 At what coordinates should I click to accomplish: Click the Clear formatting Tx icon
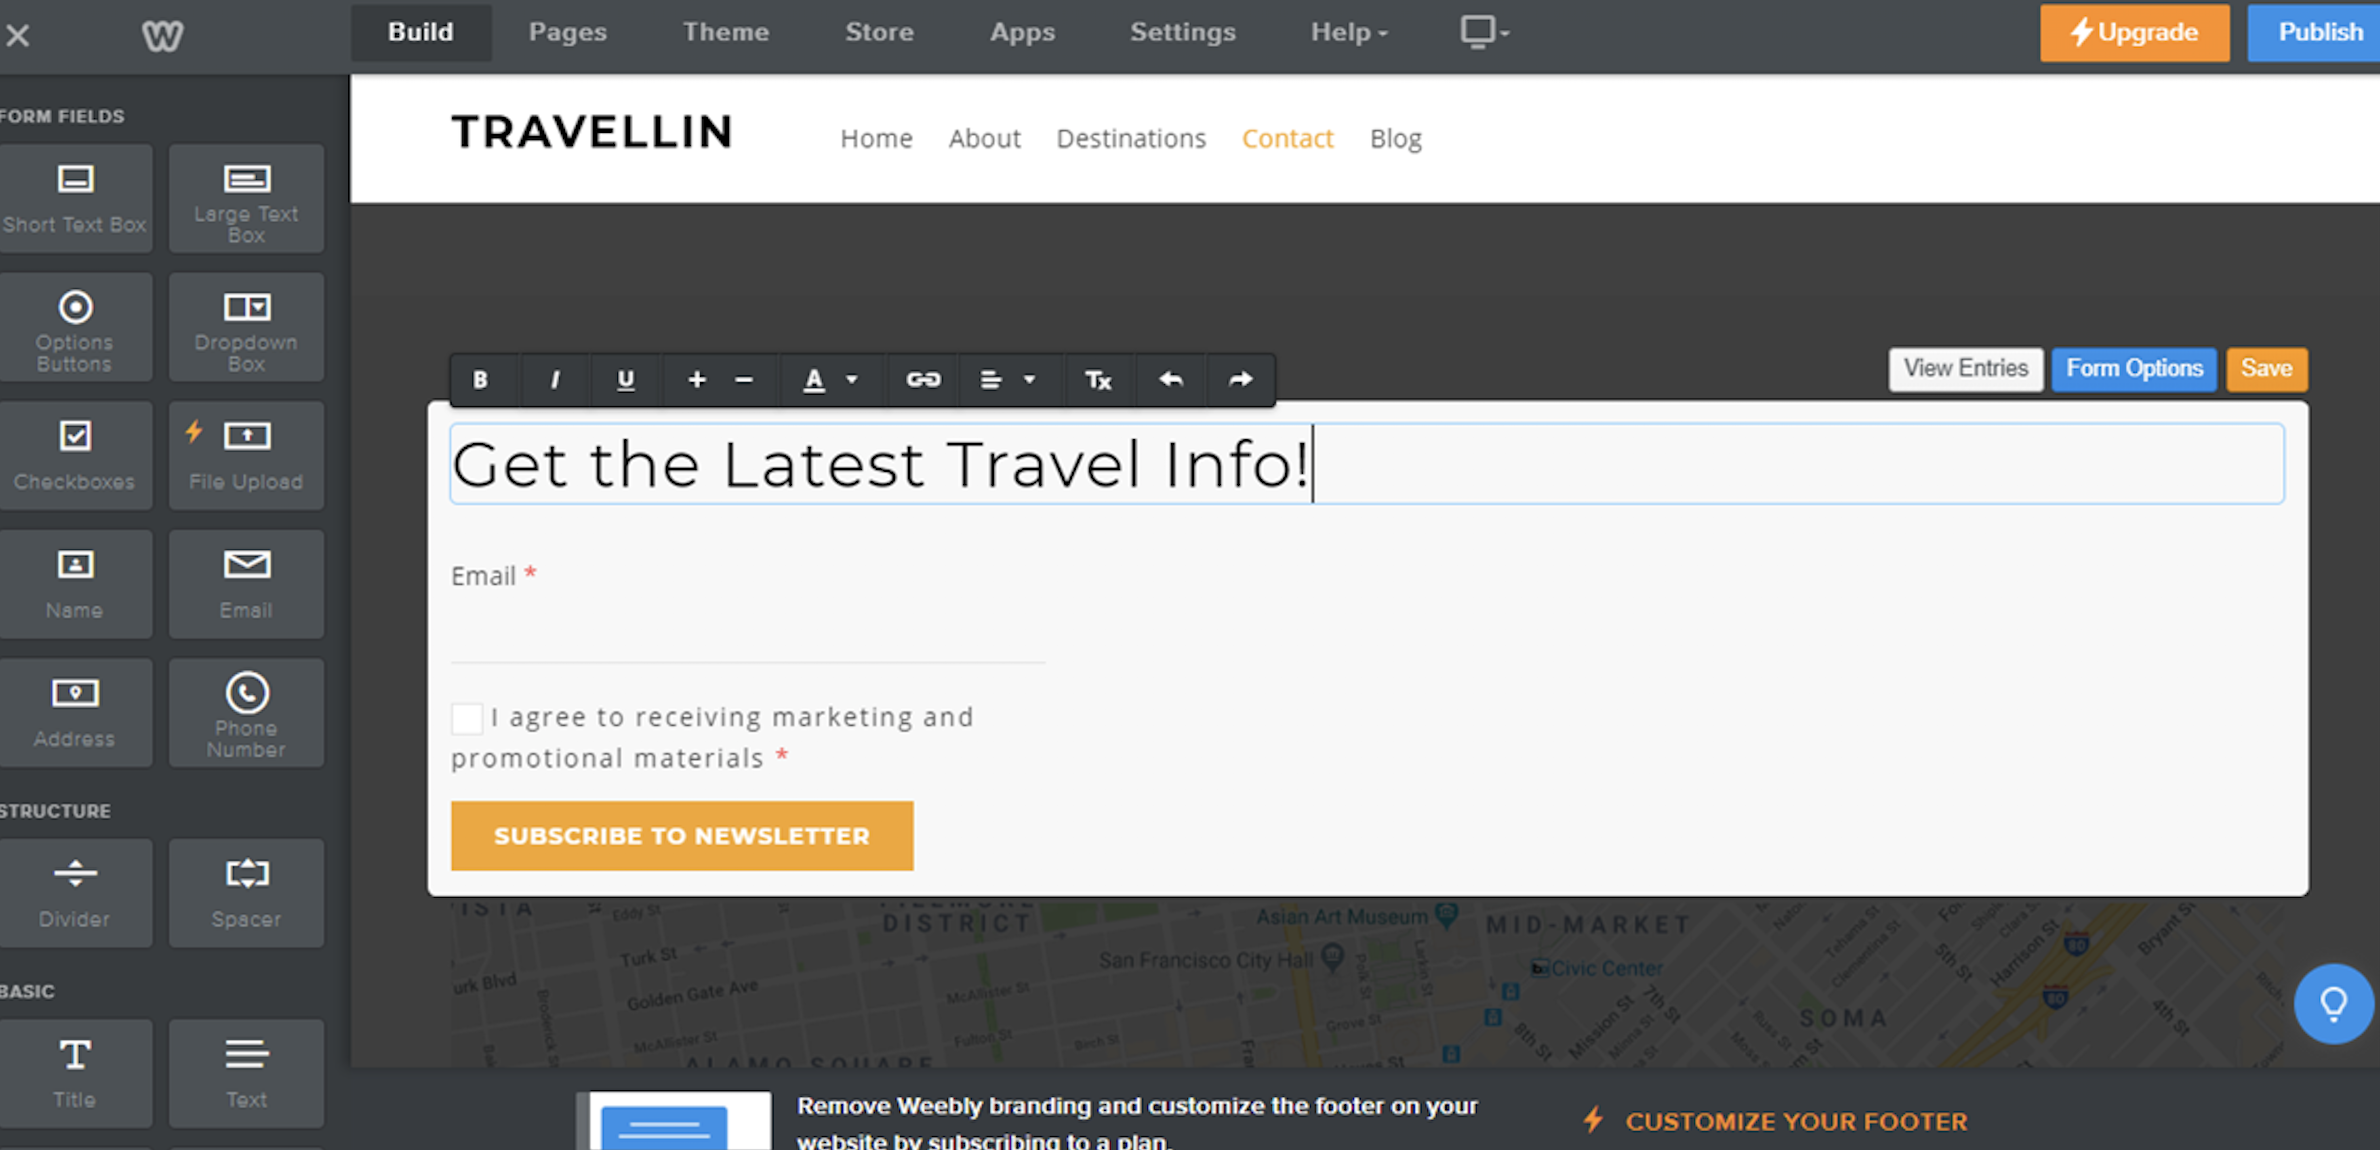pyautogui.click(x=1097, y=379)
